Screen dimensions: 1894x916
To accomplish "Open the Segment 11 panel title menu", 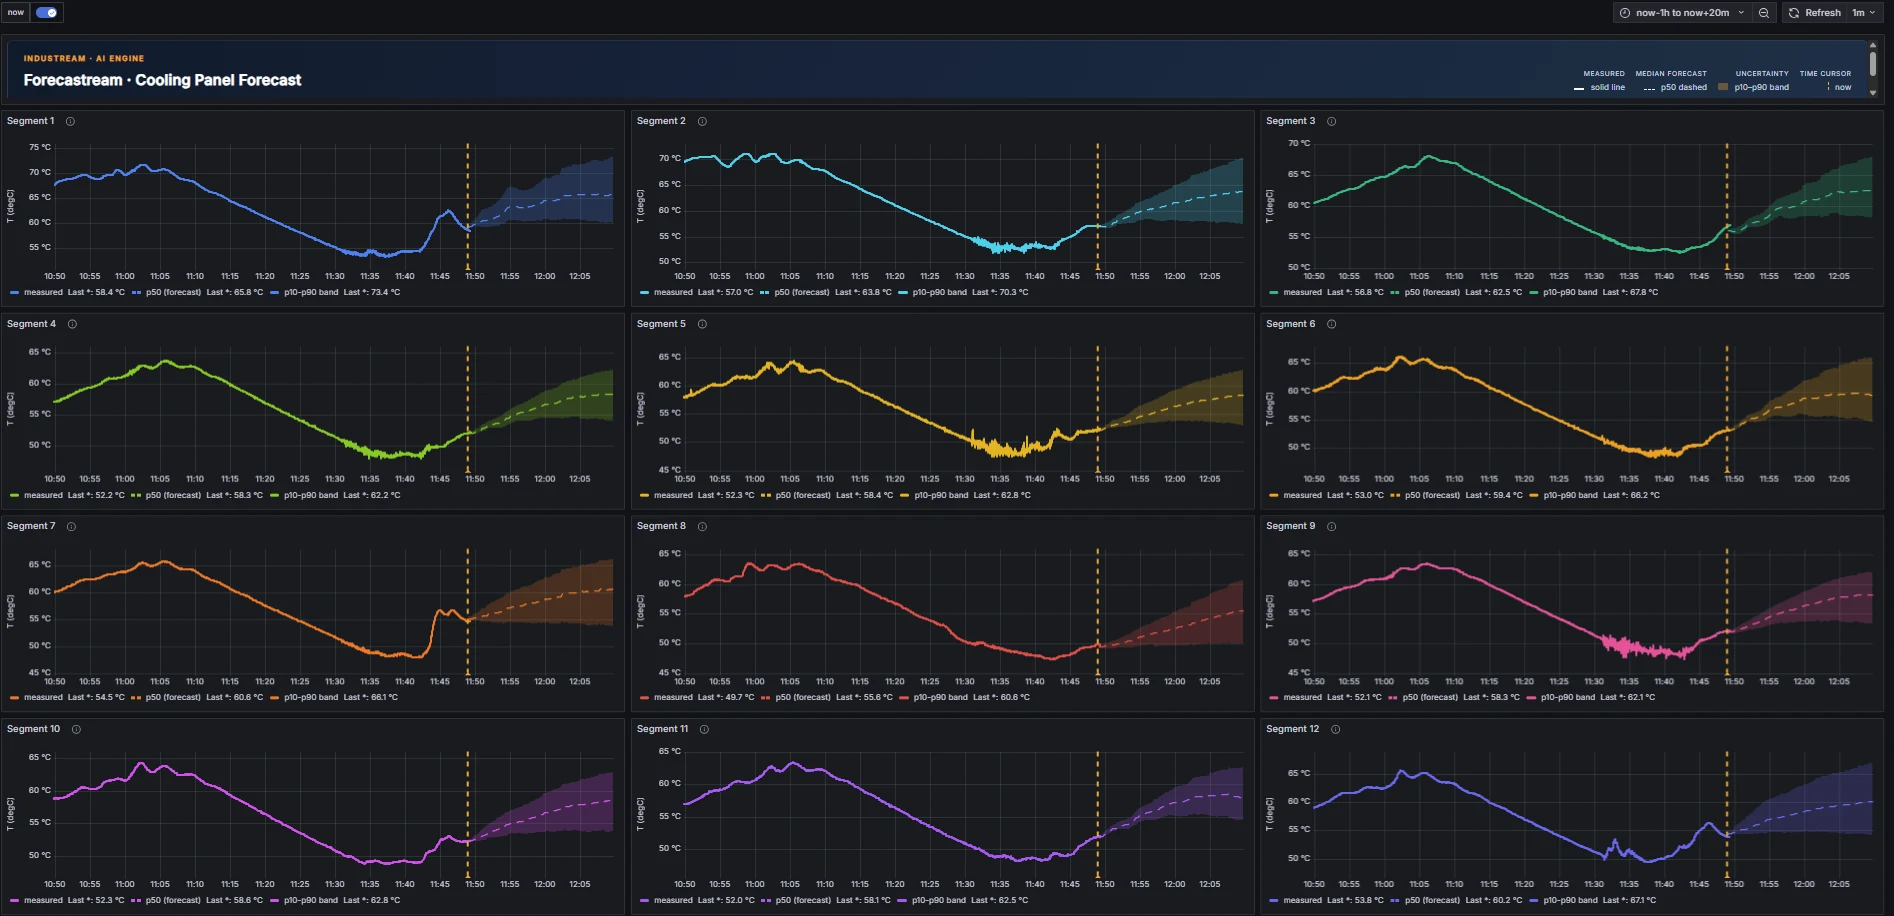I will (662, 728).
